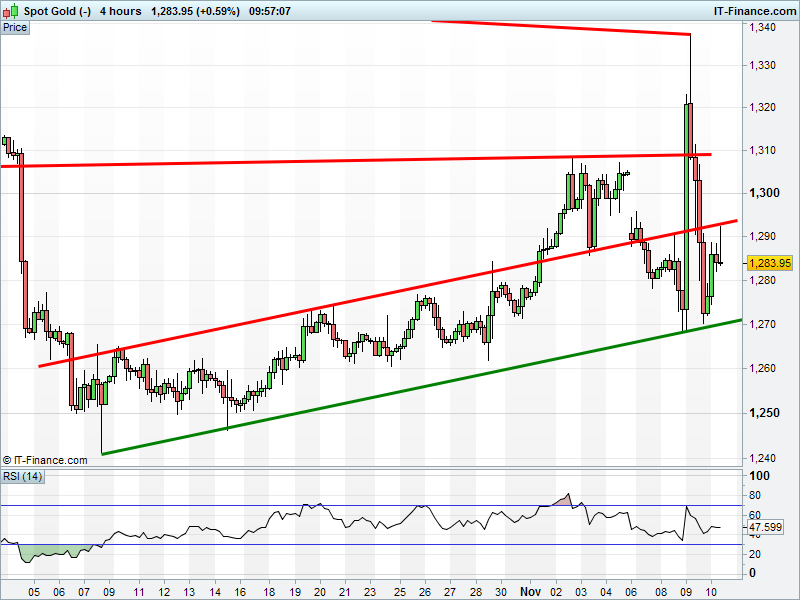Click the date label 13 on time axis
800x600 pixels.
tap(189, 592)
